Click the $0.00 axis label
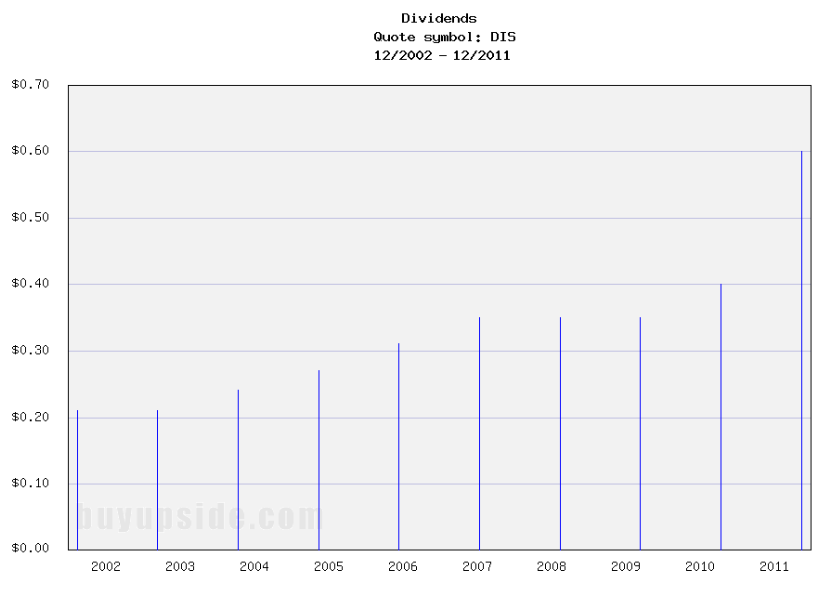The image size is (826, 591). pos(30,548)
